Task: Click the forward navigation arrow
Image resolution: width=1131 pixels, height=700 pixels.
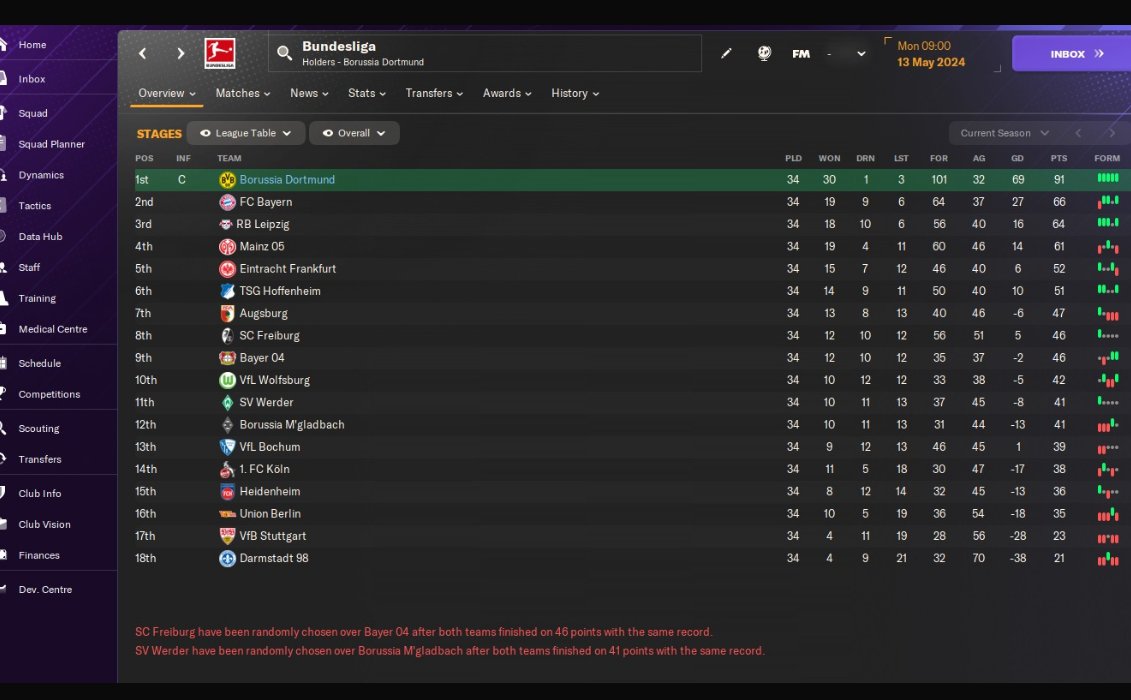Action: pyautogui.click(x=180, y=53)
